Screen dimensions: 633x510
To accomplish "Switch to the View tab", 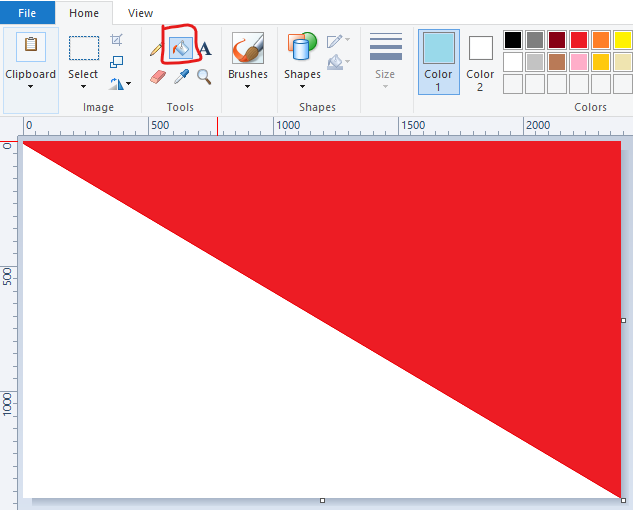I will [x=140, y=13].
